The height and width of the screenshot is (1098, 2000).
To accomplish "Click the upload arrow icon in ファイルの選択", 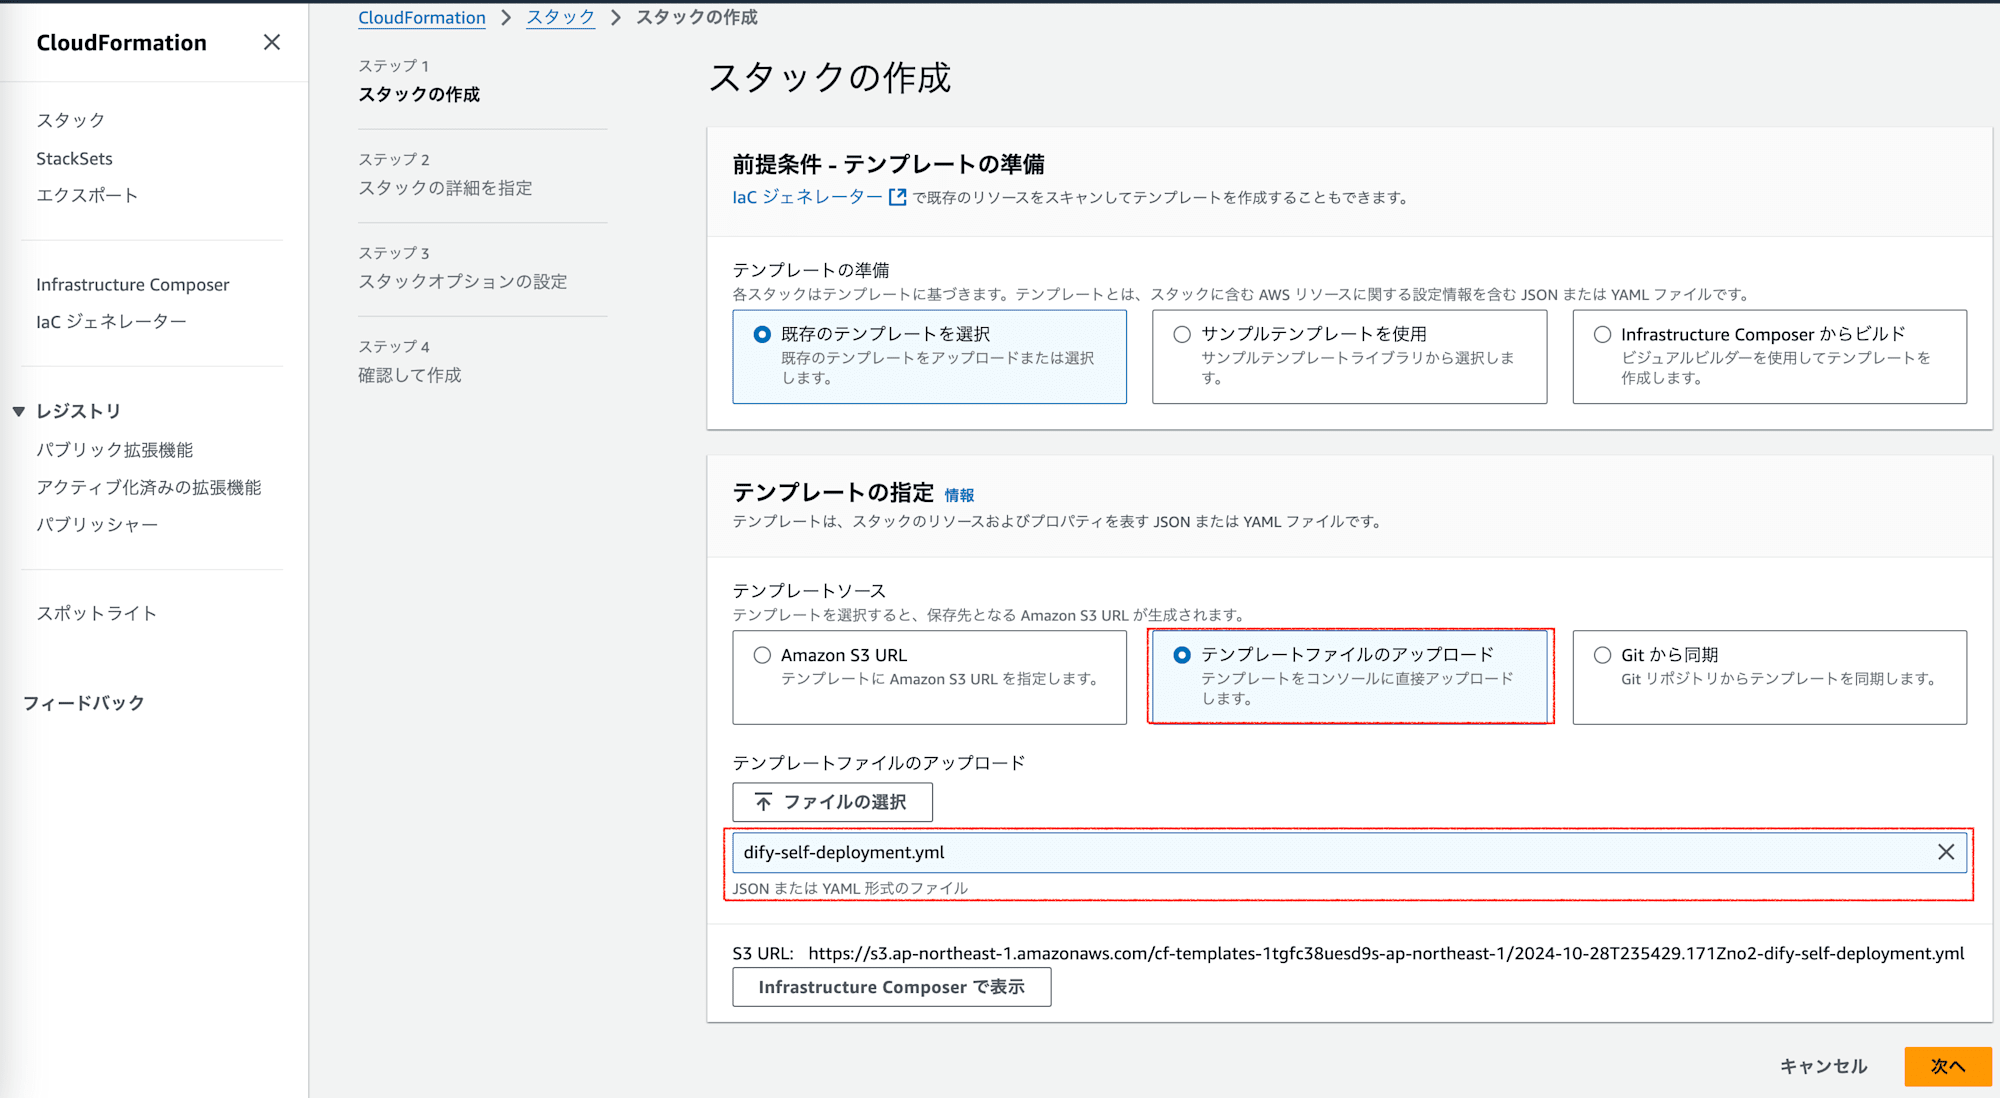I will pos(763,802).
